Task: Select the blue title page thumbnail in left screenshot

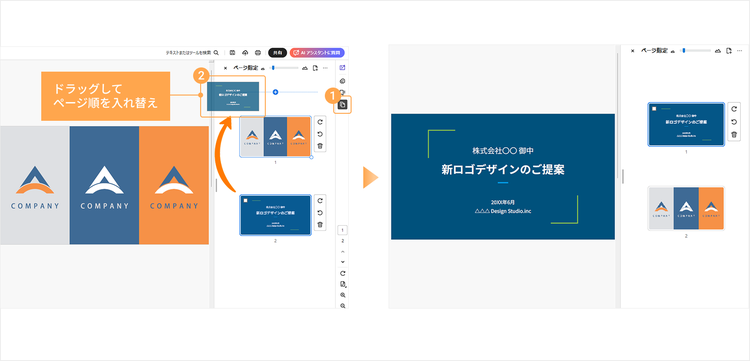Action: (x=276, y=215)
